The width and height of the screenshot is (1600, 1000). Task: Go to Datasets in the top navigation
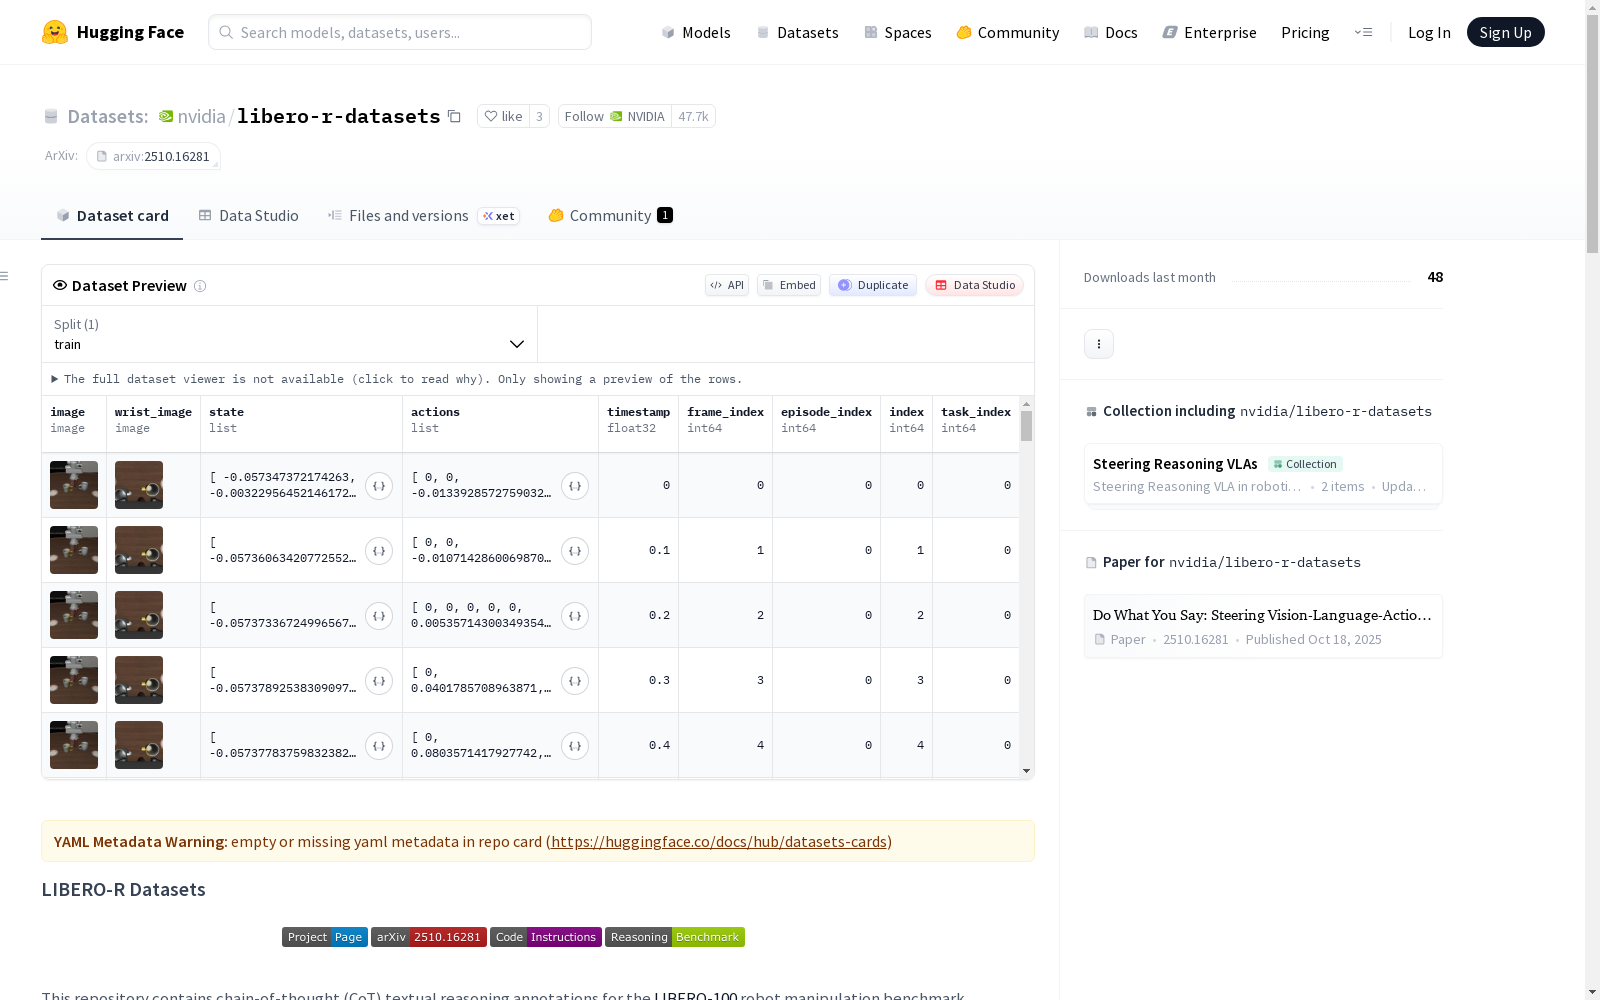[x=797, y=32]
